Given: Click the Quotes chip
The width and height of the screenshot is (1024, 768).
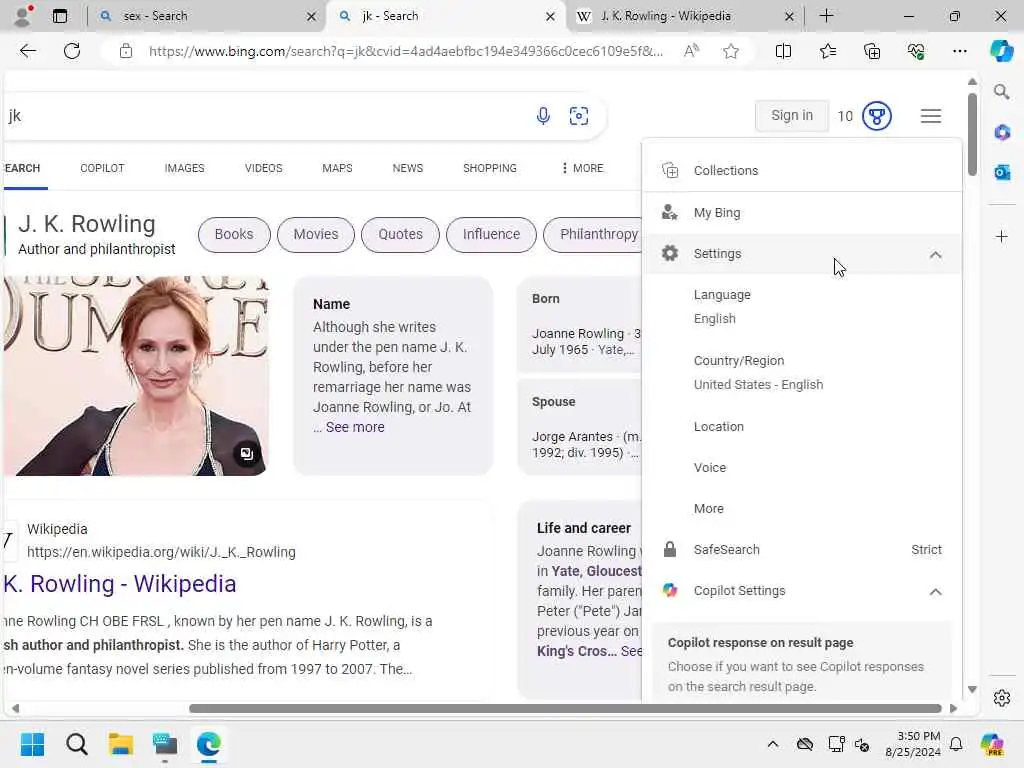Looking at the screenshot, I should click(x=400, y=234).
